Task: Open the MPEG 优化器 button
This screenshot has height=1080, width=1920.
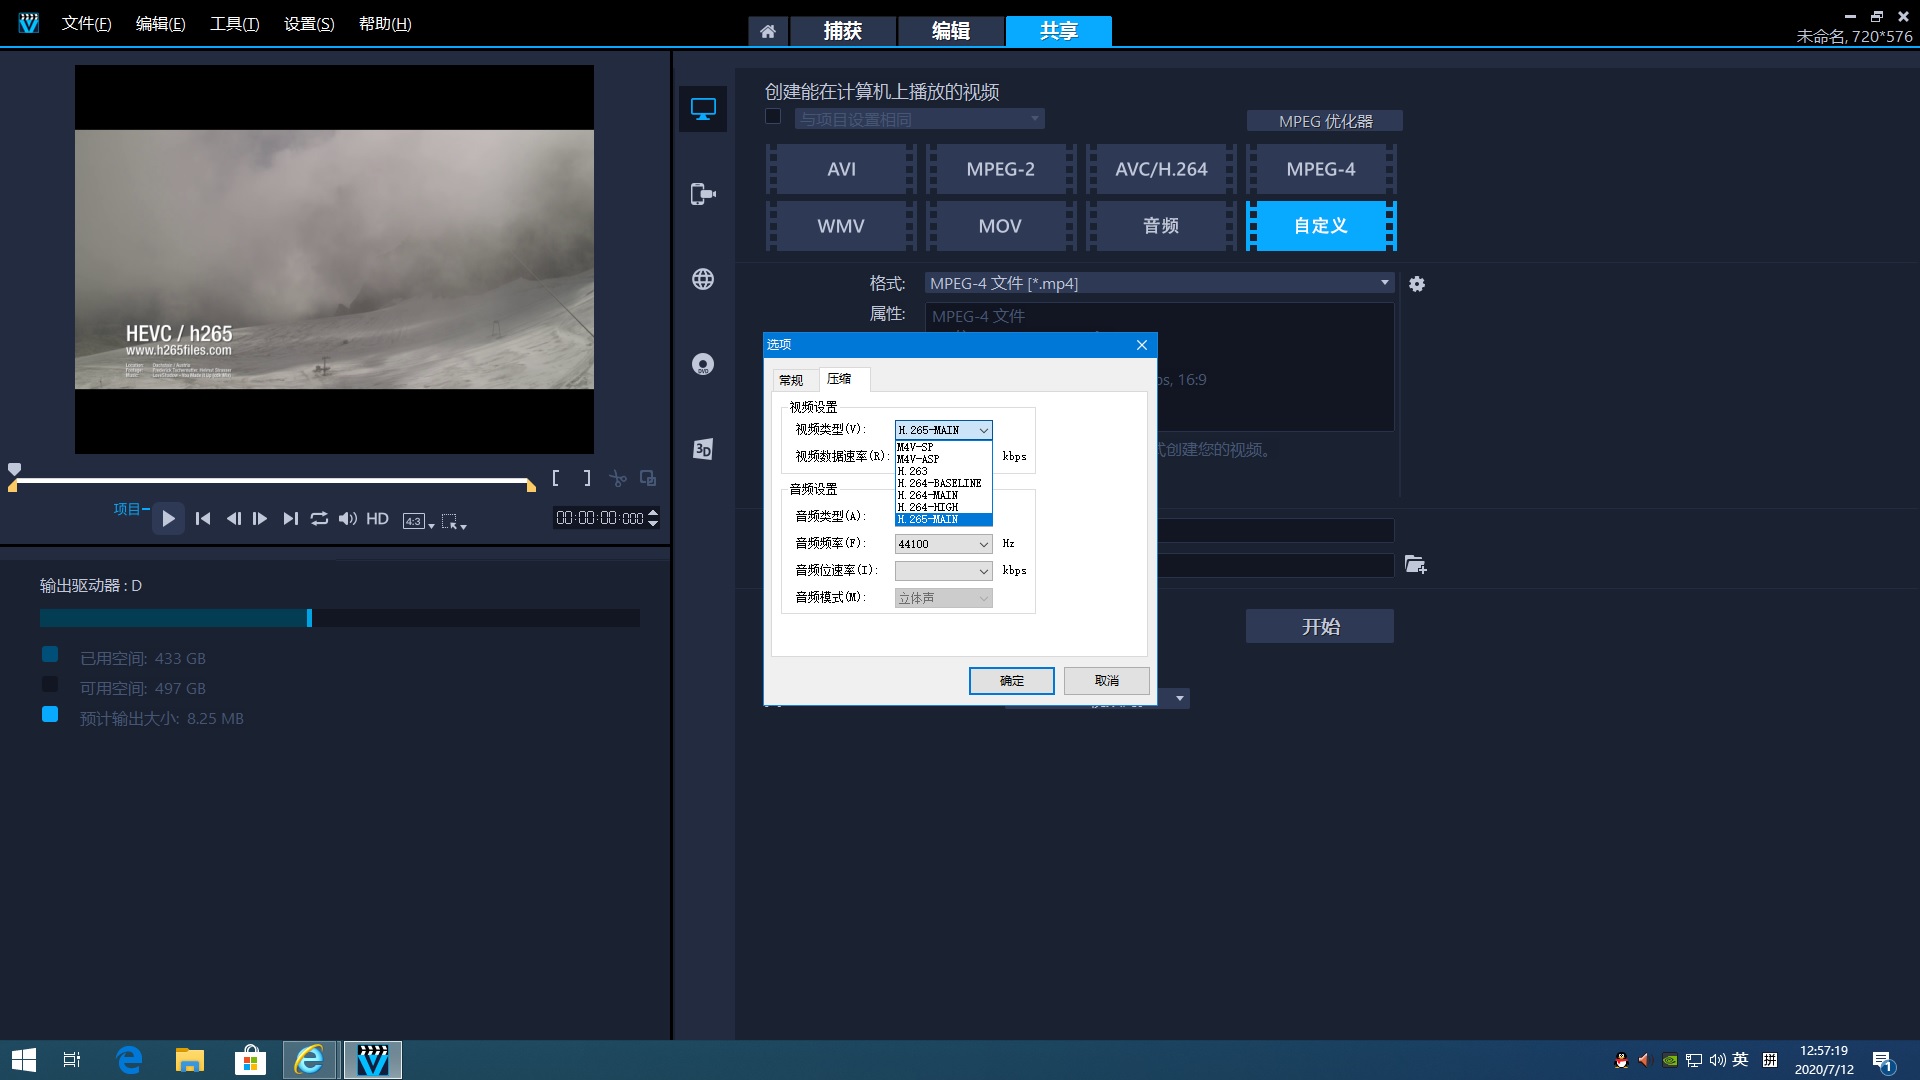Action: [x=1325, y=121]
